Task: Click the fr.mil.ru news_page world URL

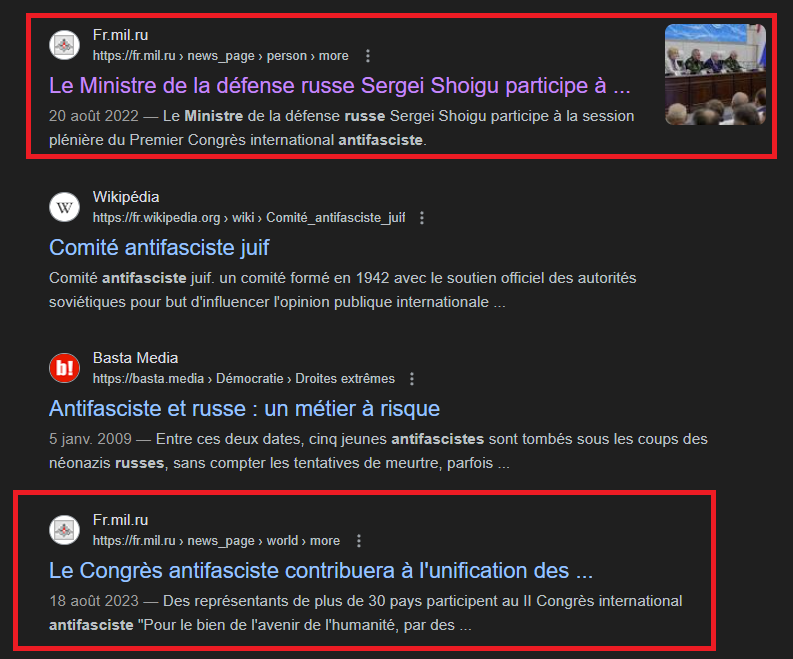Action: (216, 541)
